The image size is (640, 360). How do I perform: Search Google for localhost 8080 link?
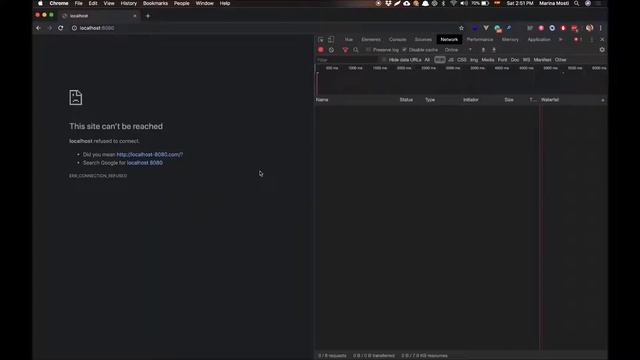tap(144, 163)
